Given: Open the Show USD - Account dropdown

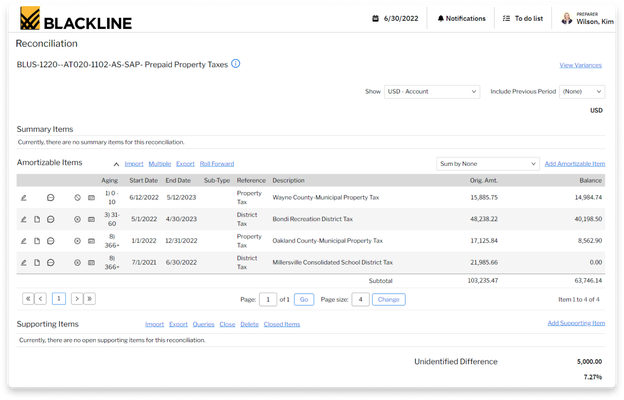Looking at the screenshot, I should (x=431, y=91).
